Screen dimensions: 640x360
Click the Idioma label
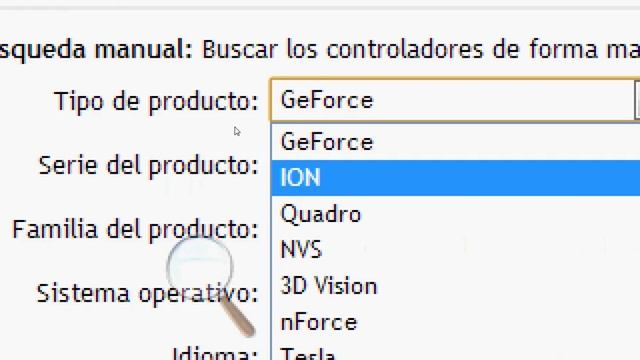tap(215, 353)
